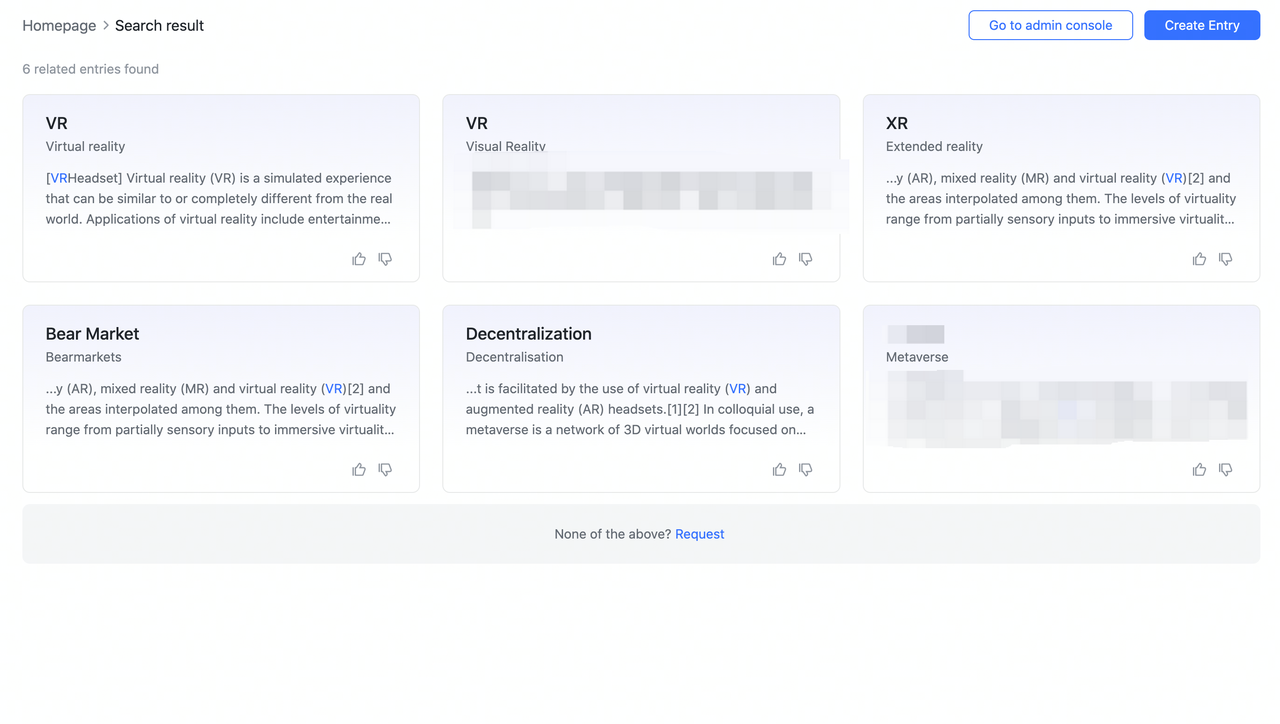
Task: Like the Bear Market entry
Action: coord(359,469)
